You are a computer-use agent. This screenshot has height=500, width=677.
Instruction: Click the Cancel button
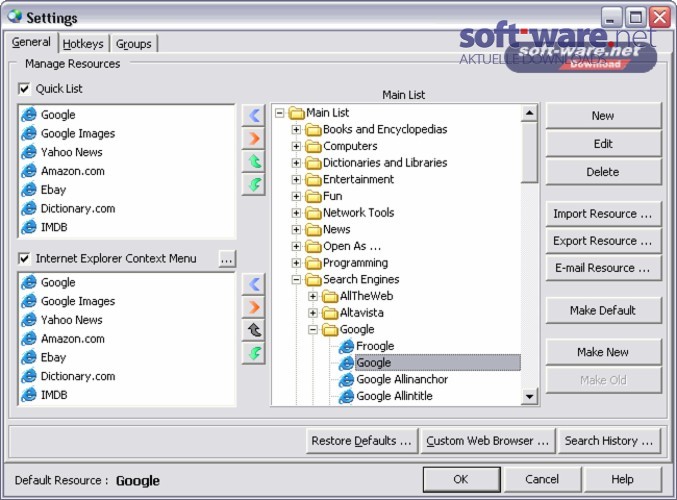point(542,479)
